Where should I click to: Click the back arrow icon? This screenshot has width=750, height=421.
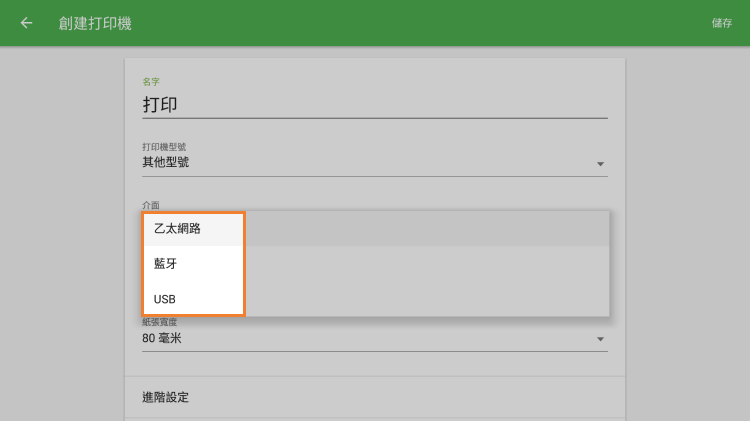[x=26, y=23]
